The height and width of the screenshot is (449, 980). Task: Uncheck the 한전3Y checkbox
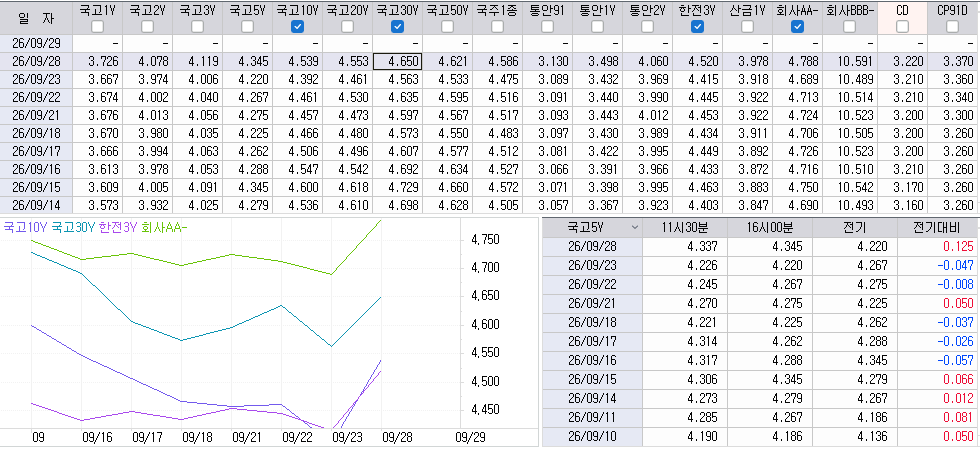698,26
